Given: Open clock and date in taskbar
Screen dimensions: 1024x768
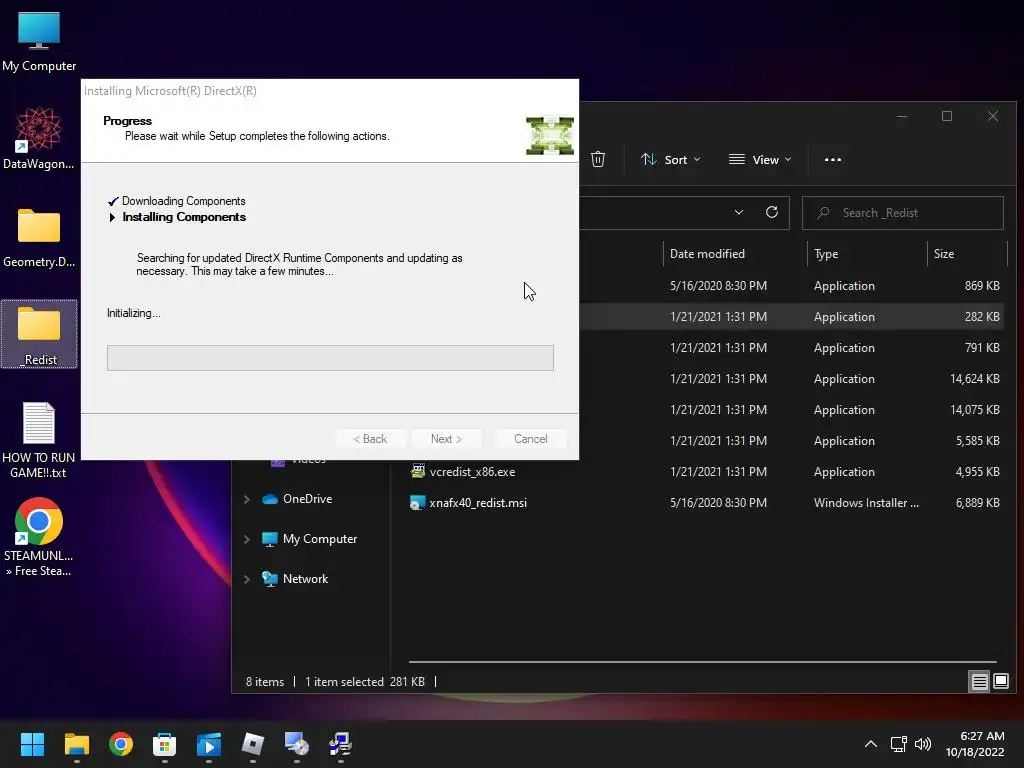Looking at the screenshot, I should click(x=974, y=744).
